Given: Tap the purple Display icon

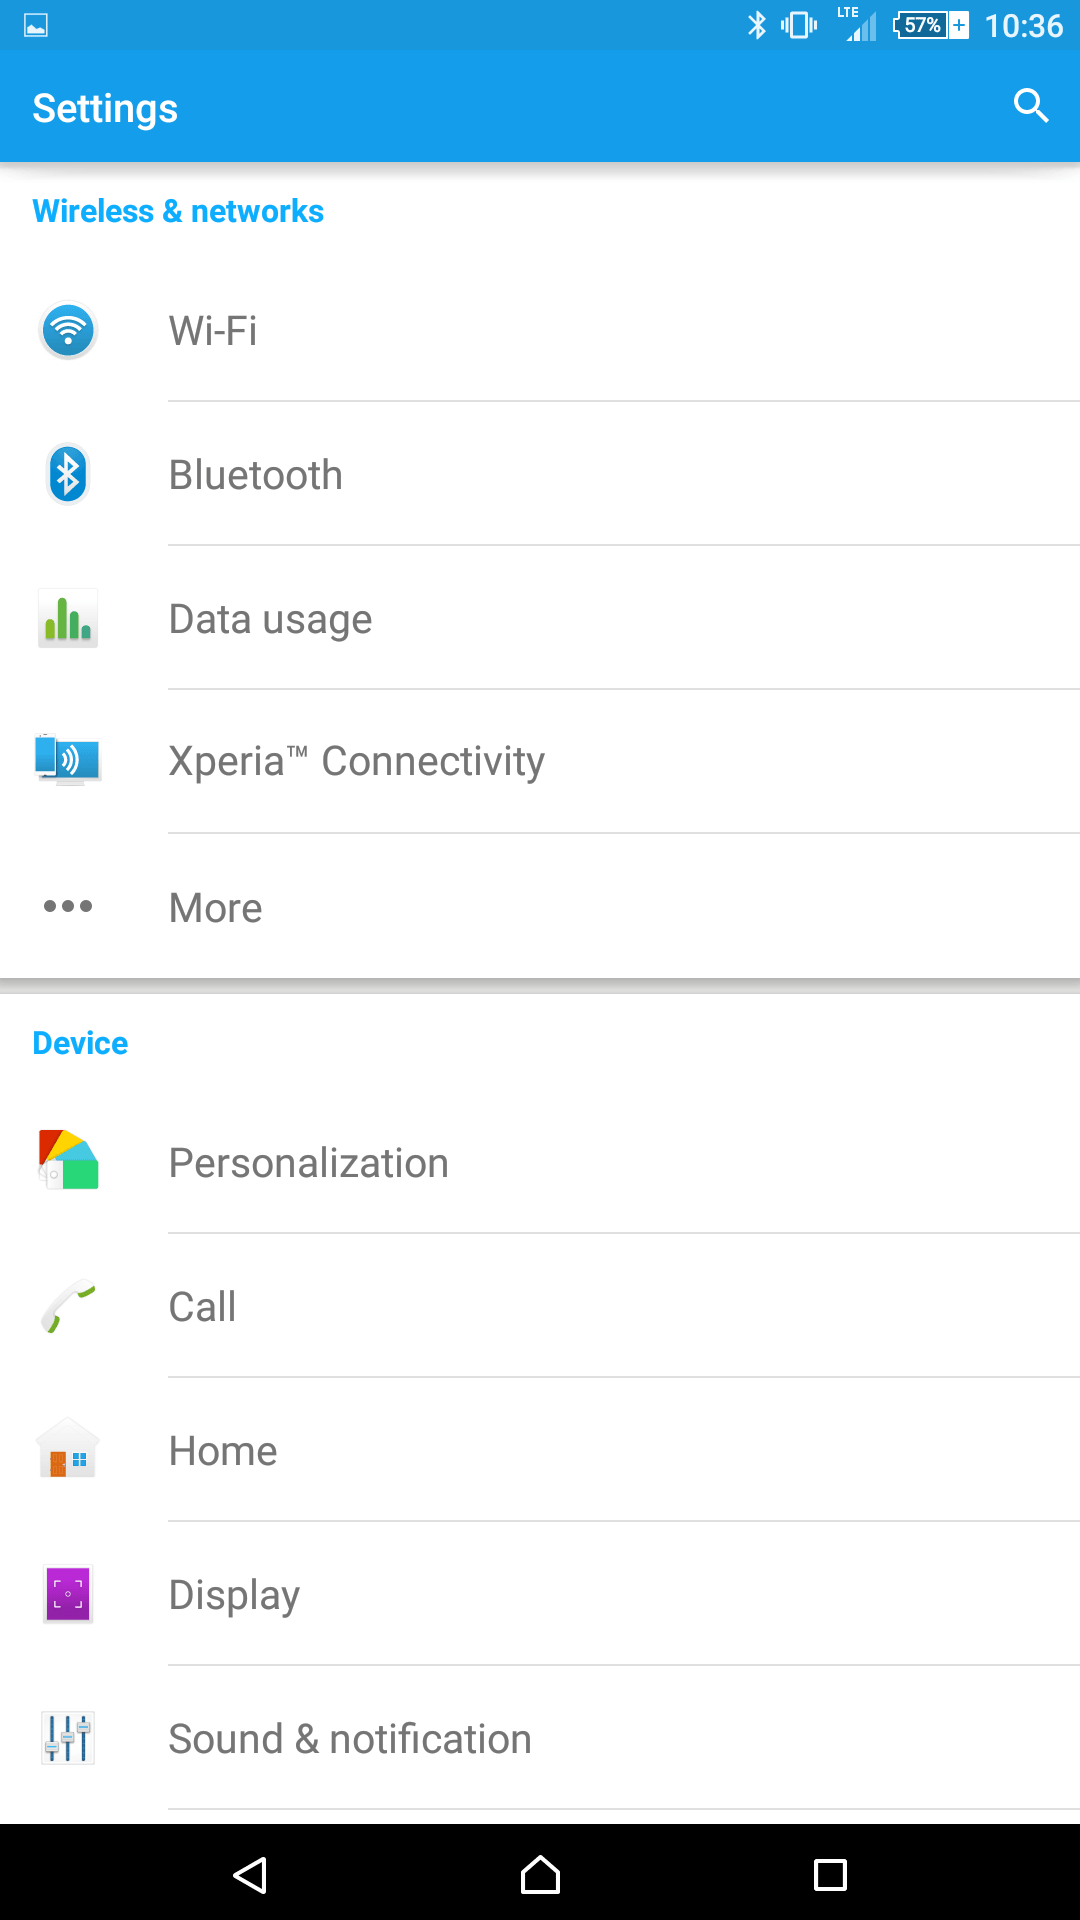Looking at the screenshot, I should coord(68,1594).
